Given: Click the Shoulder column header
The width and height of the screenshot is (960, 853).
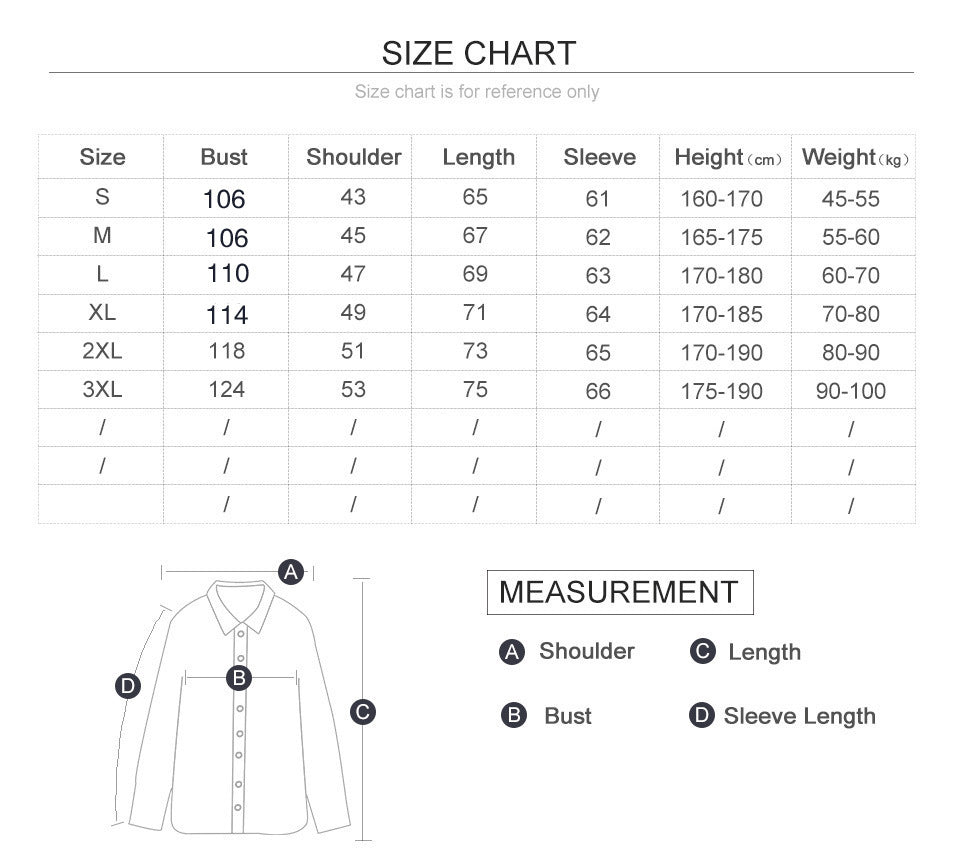Looking at the screenshot, I should tap(353, 157).
